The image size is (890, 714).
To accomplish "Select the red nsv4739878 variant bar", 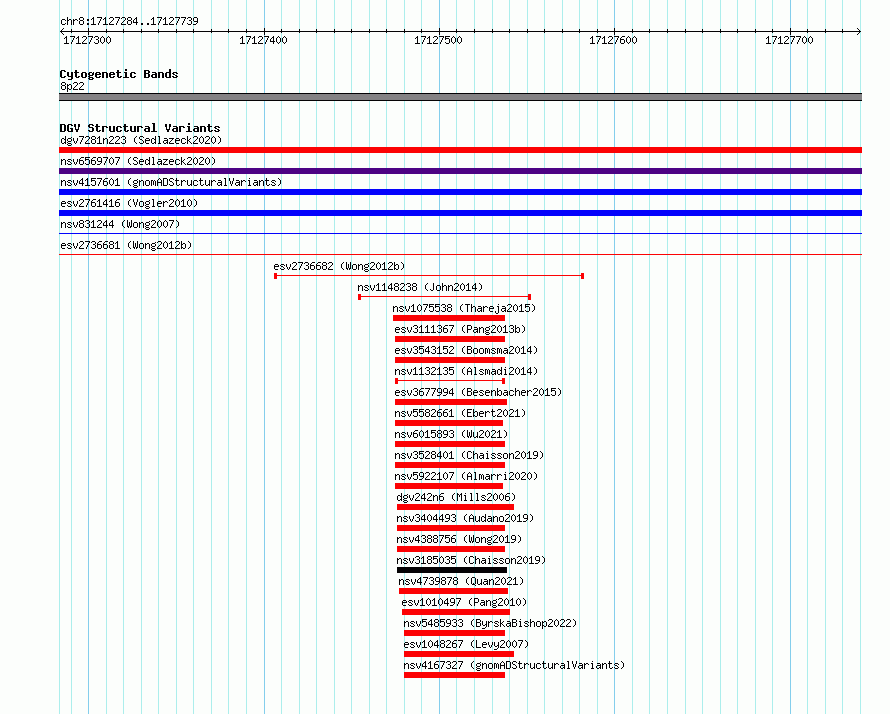I will click(x=454, y=591).
